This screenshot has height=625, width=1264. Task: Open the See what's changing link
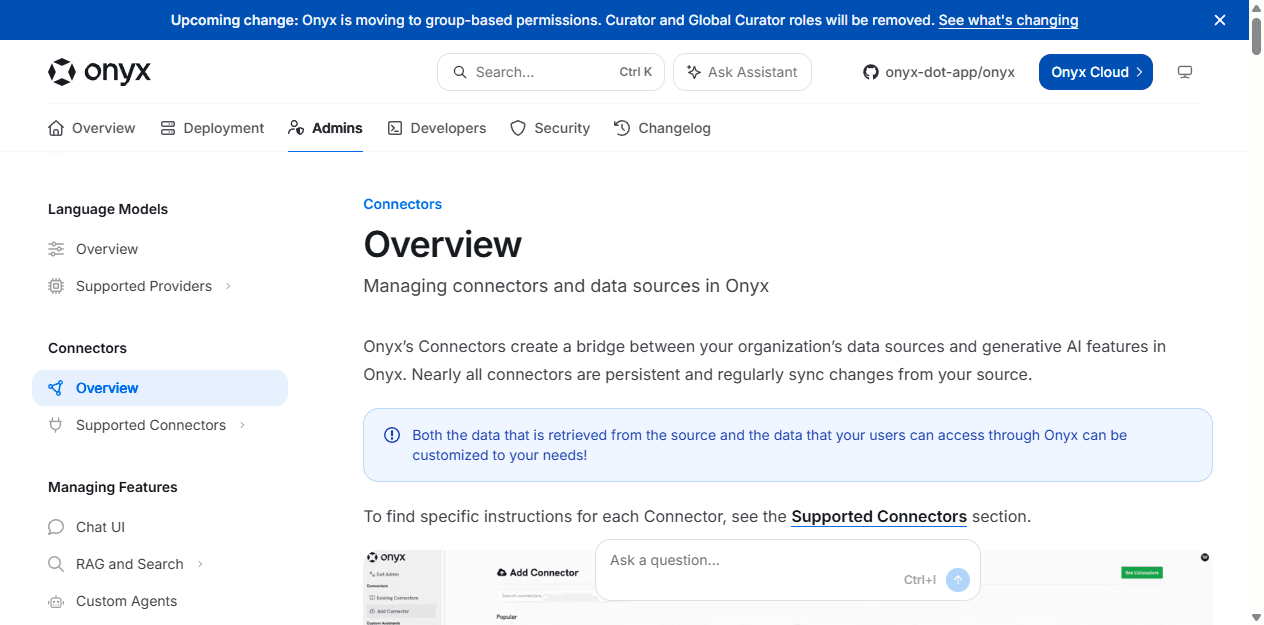pos(1008,20)
